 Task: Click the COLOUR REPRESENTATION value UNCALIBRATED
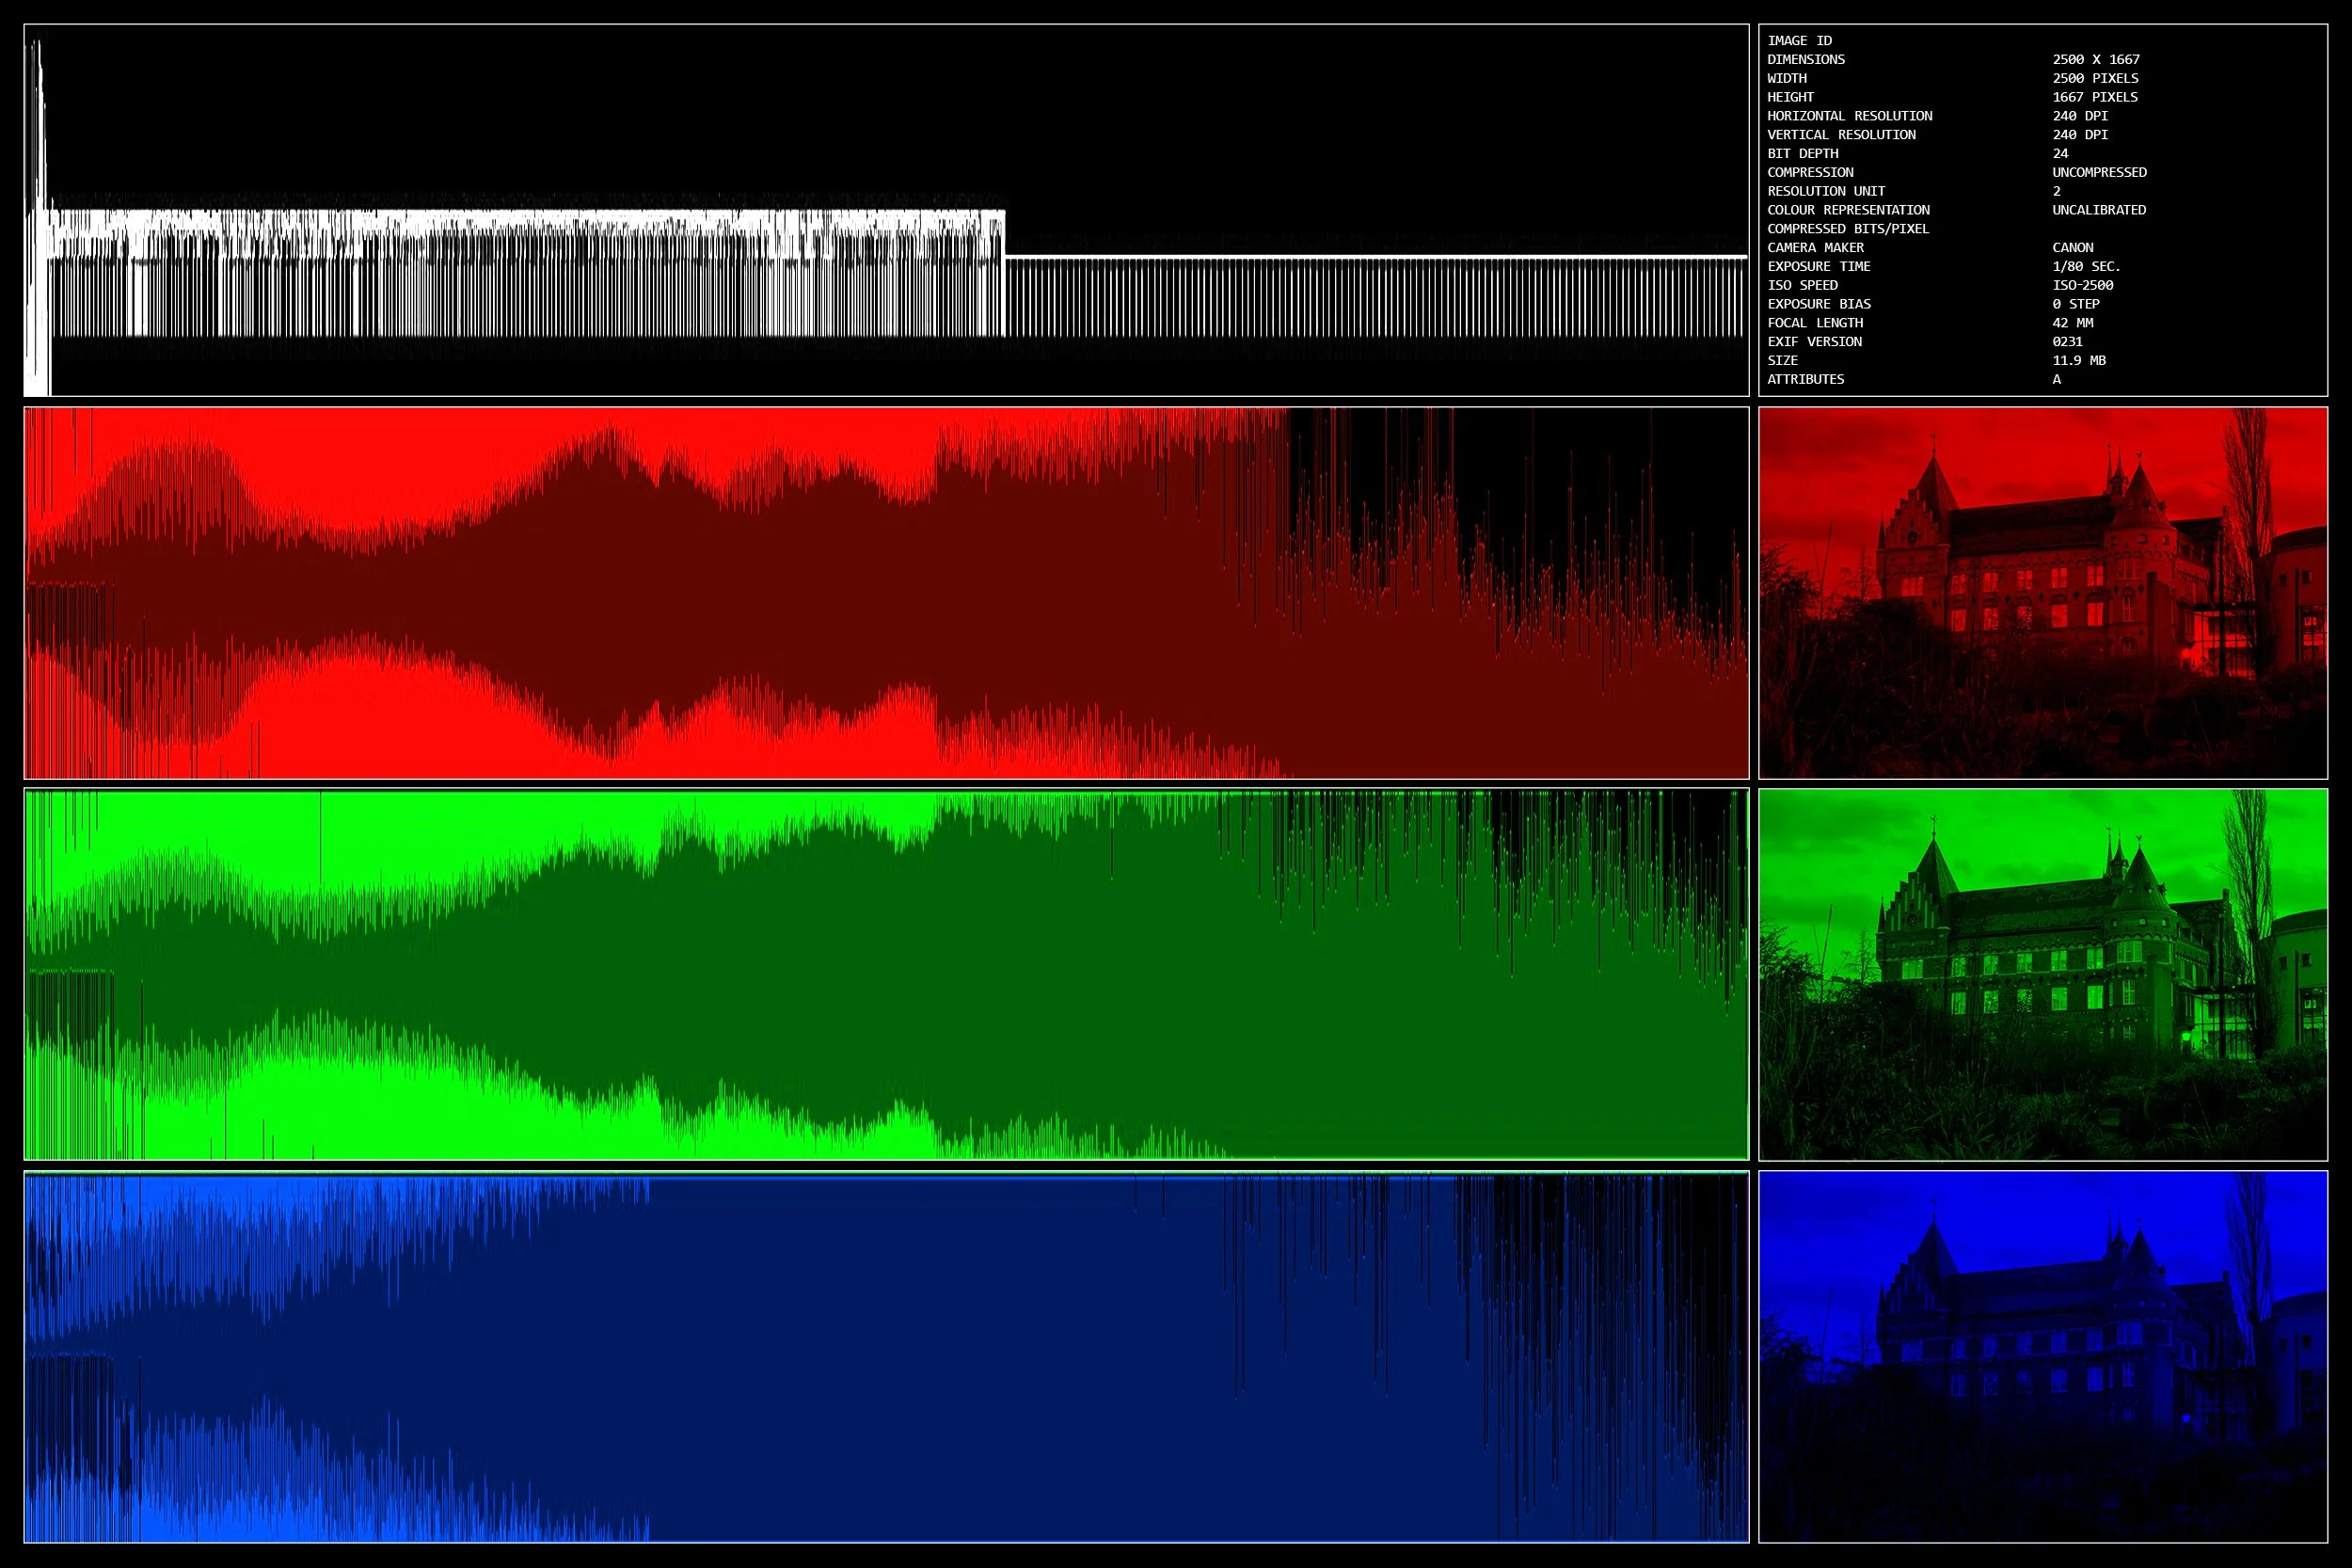pyautogui.click(x=2099, y=210)
